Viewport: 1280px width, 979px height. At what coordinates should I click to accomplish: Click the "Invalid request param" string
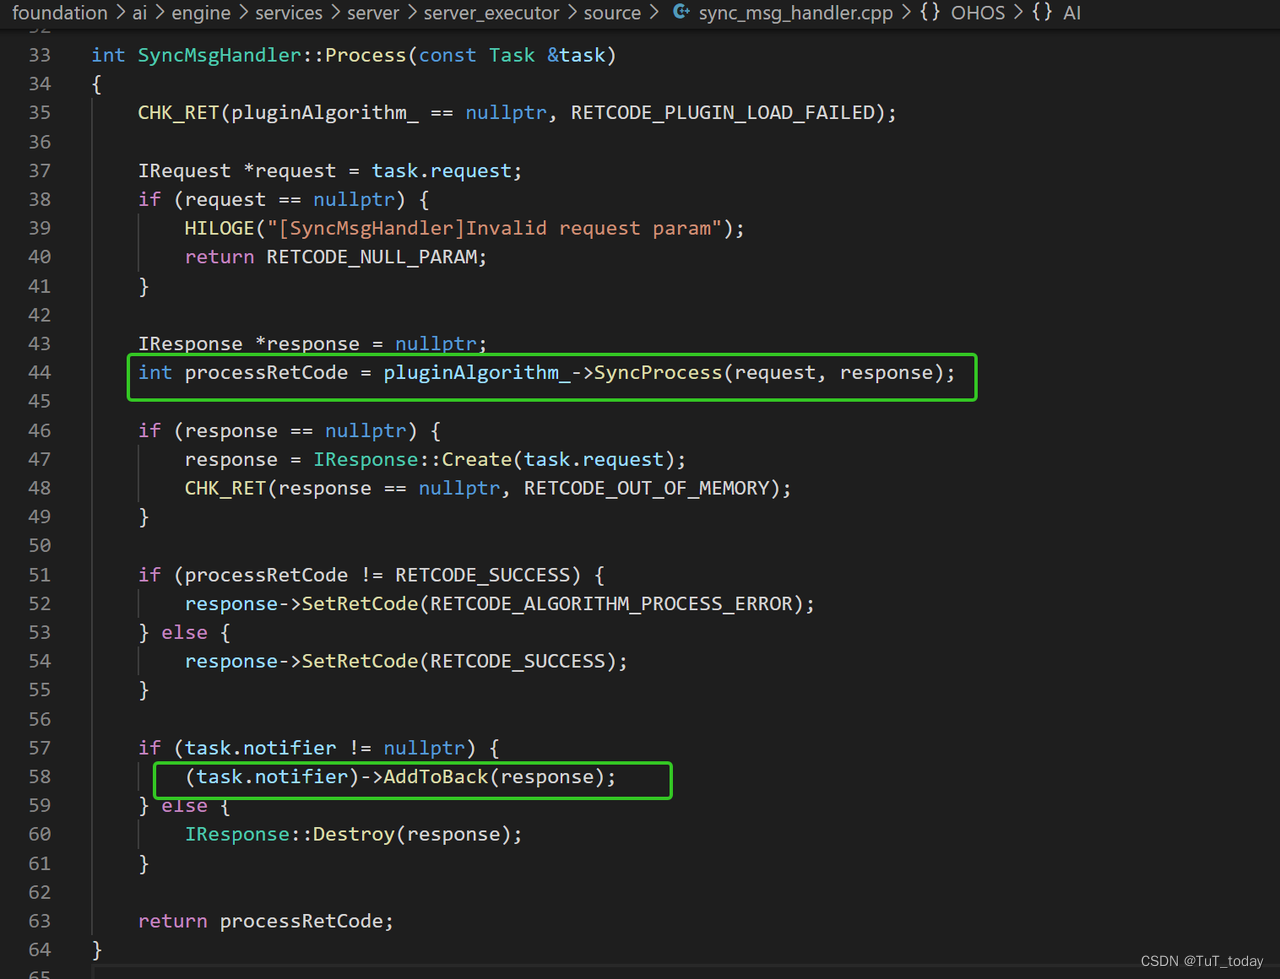[495, 228]
